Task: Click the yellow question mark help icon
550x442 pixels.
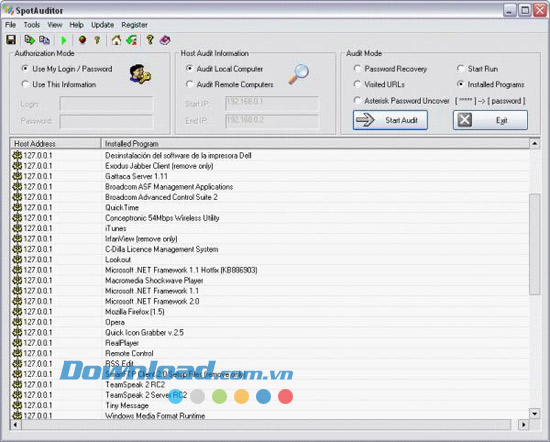Action: [x=150, y=40]
